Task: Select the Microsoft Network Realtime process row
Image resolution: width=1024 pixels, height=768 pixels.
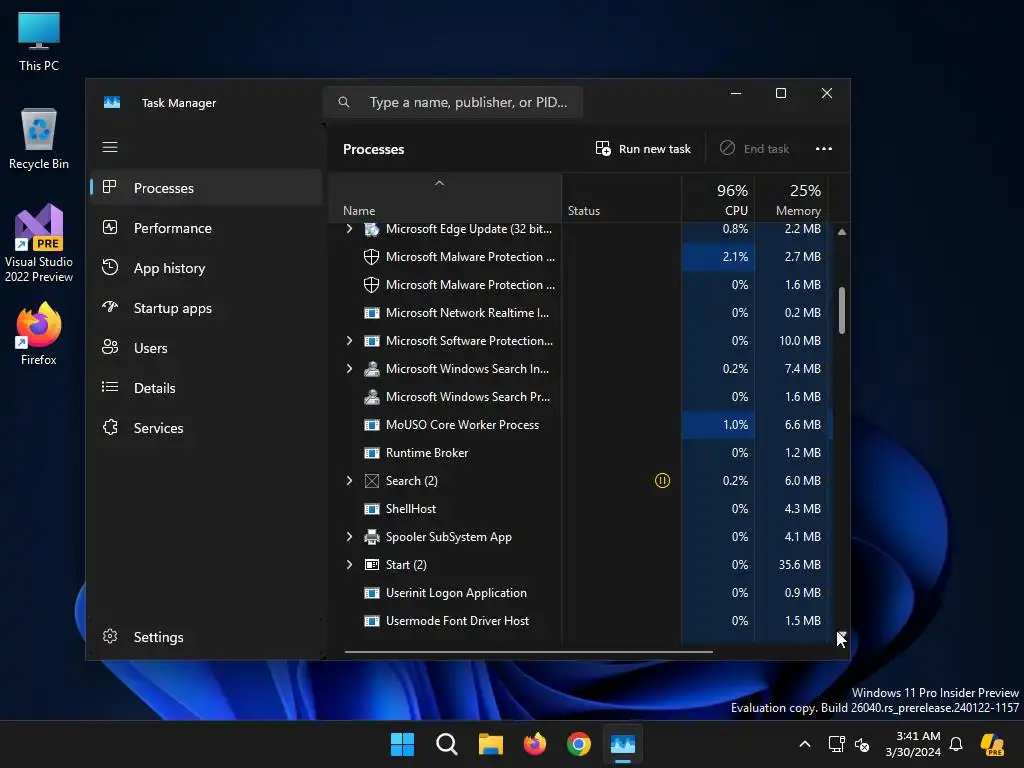Action: 581,313
